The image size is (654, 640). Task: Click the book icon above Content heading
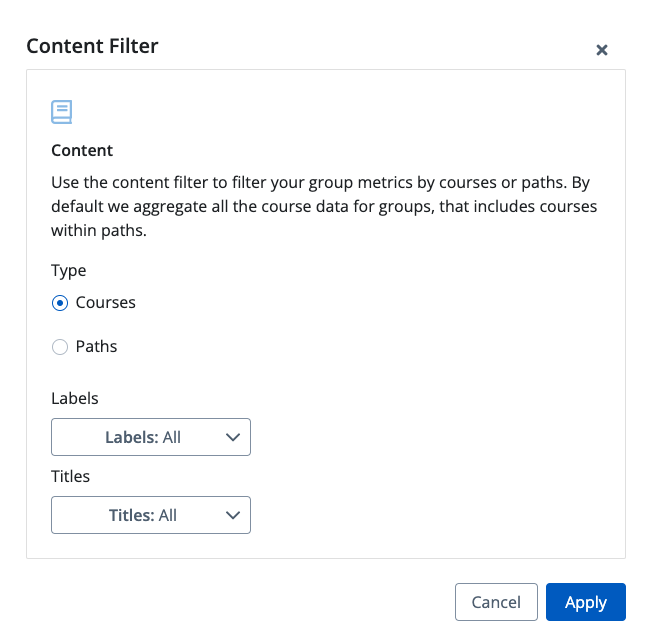(x=62, y=111)
